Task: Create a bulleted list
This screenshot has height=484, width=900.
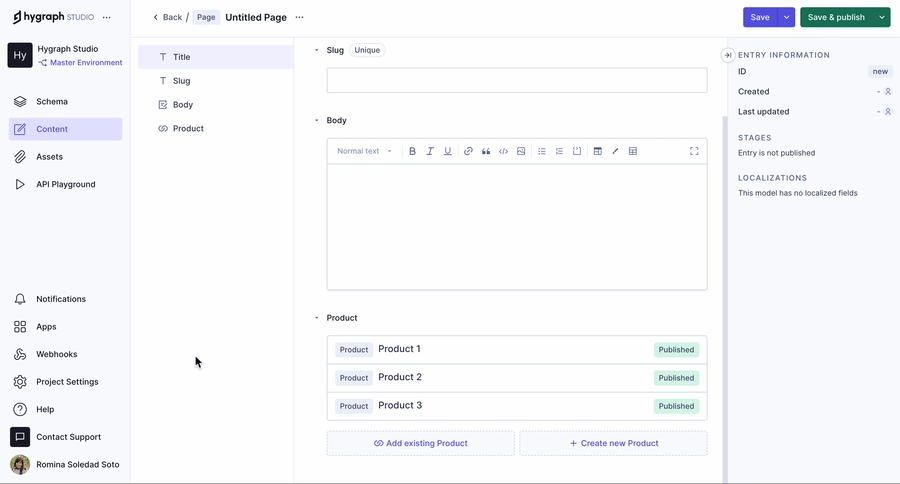Action: click(542, 151)
